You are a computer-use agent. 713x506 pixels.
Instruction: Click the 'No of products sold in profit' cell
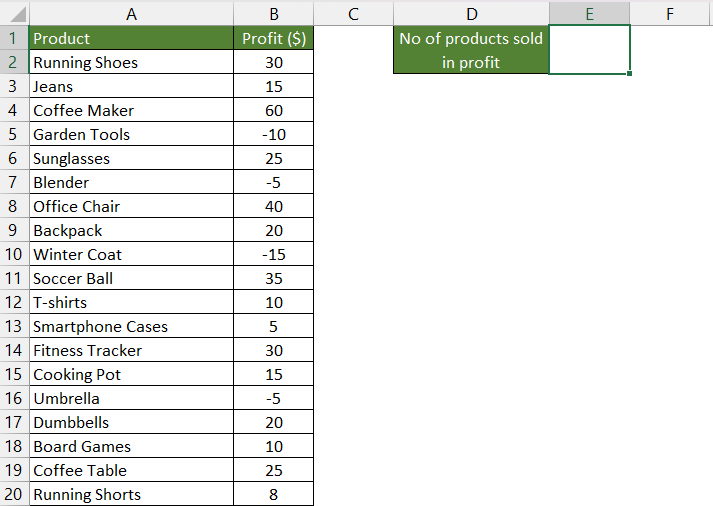pyautogui.click(x=471, y=50)
